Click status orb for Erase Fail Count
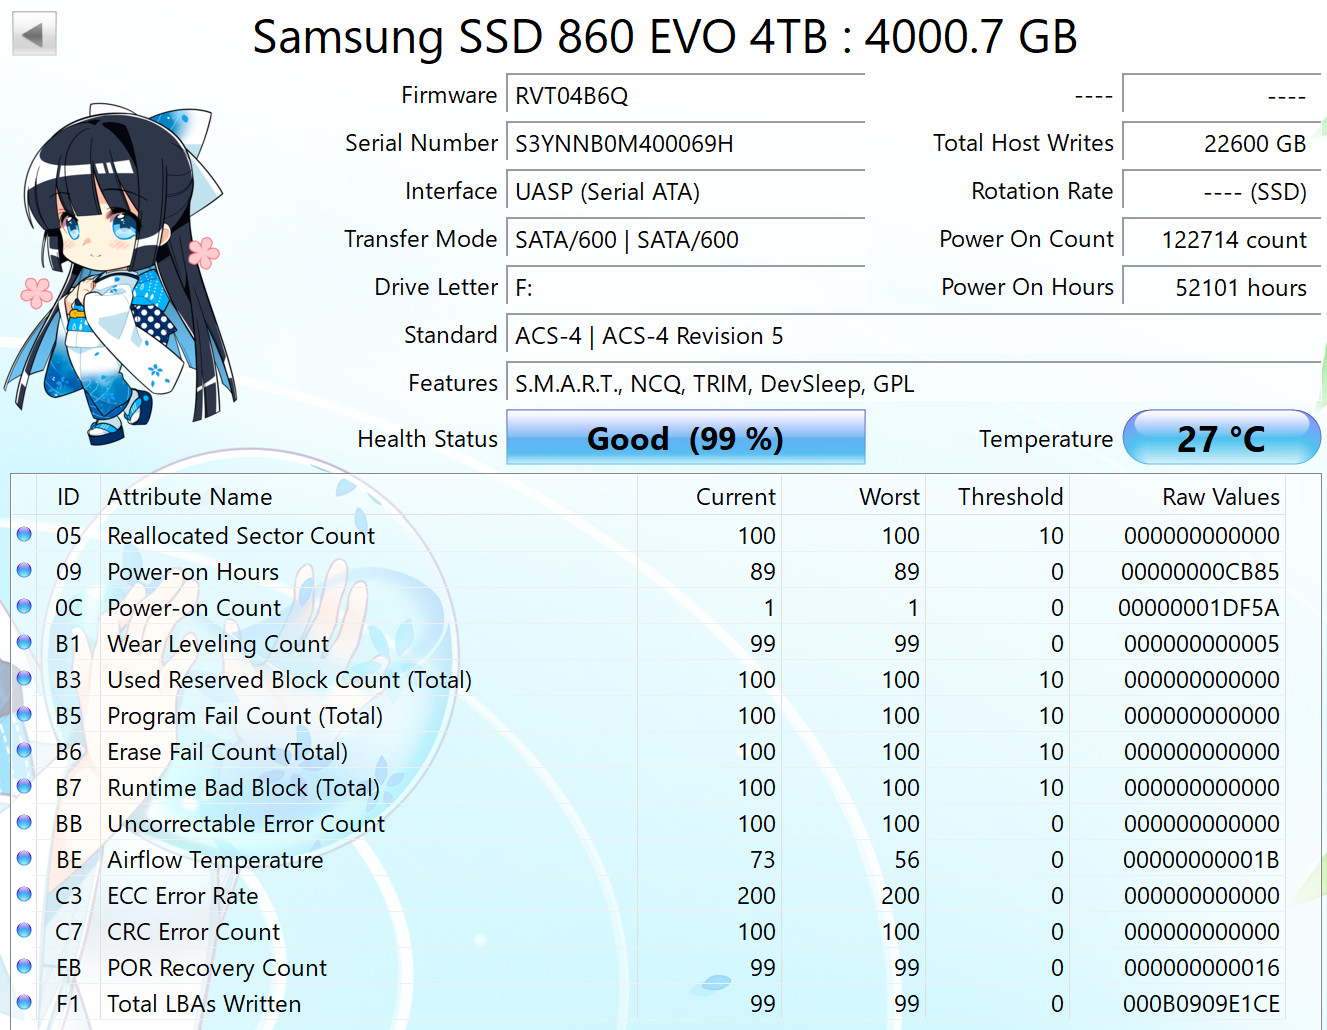This screenshot has height=1030, width=1327. (24, 751)
